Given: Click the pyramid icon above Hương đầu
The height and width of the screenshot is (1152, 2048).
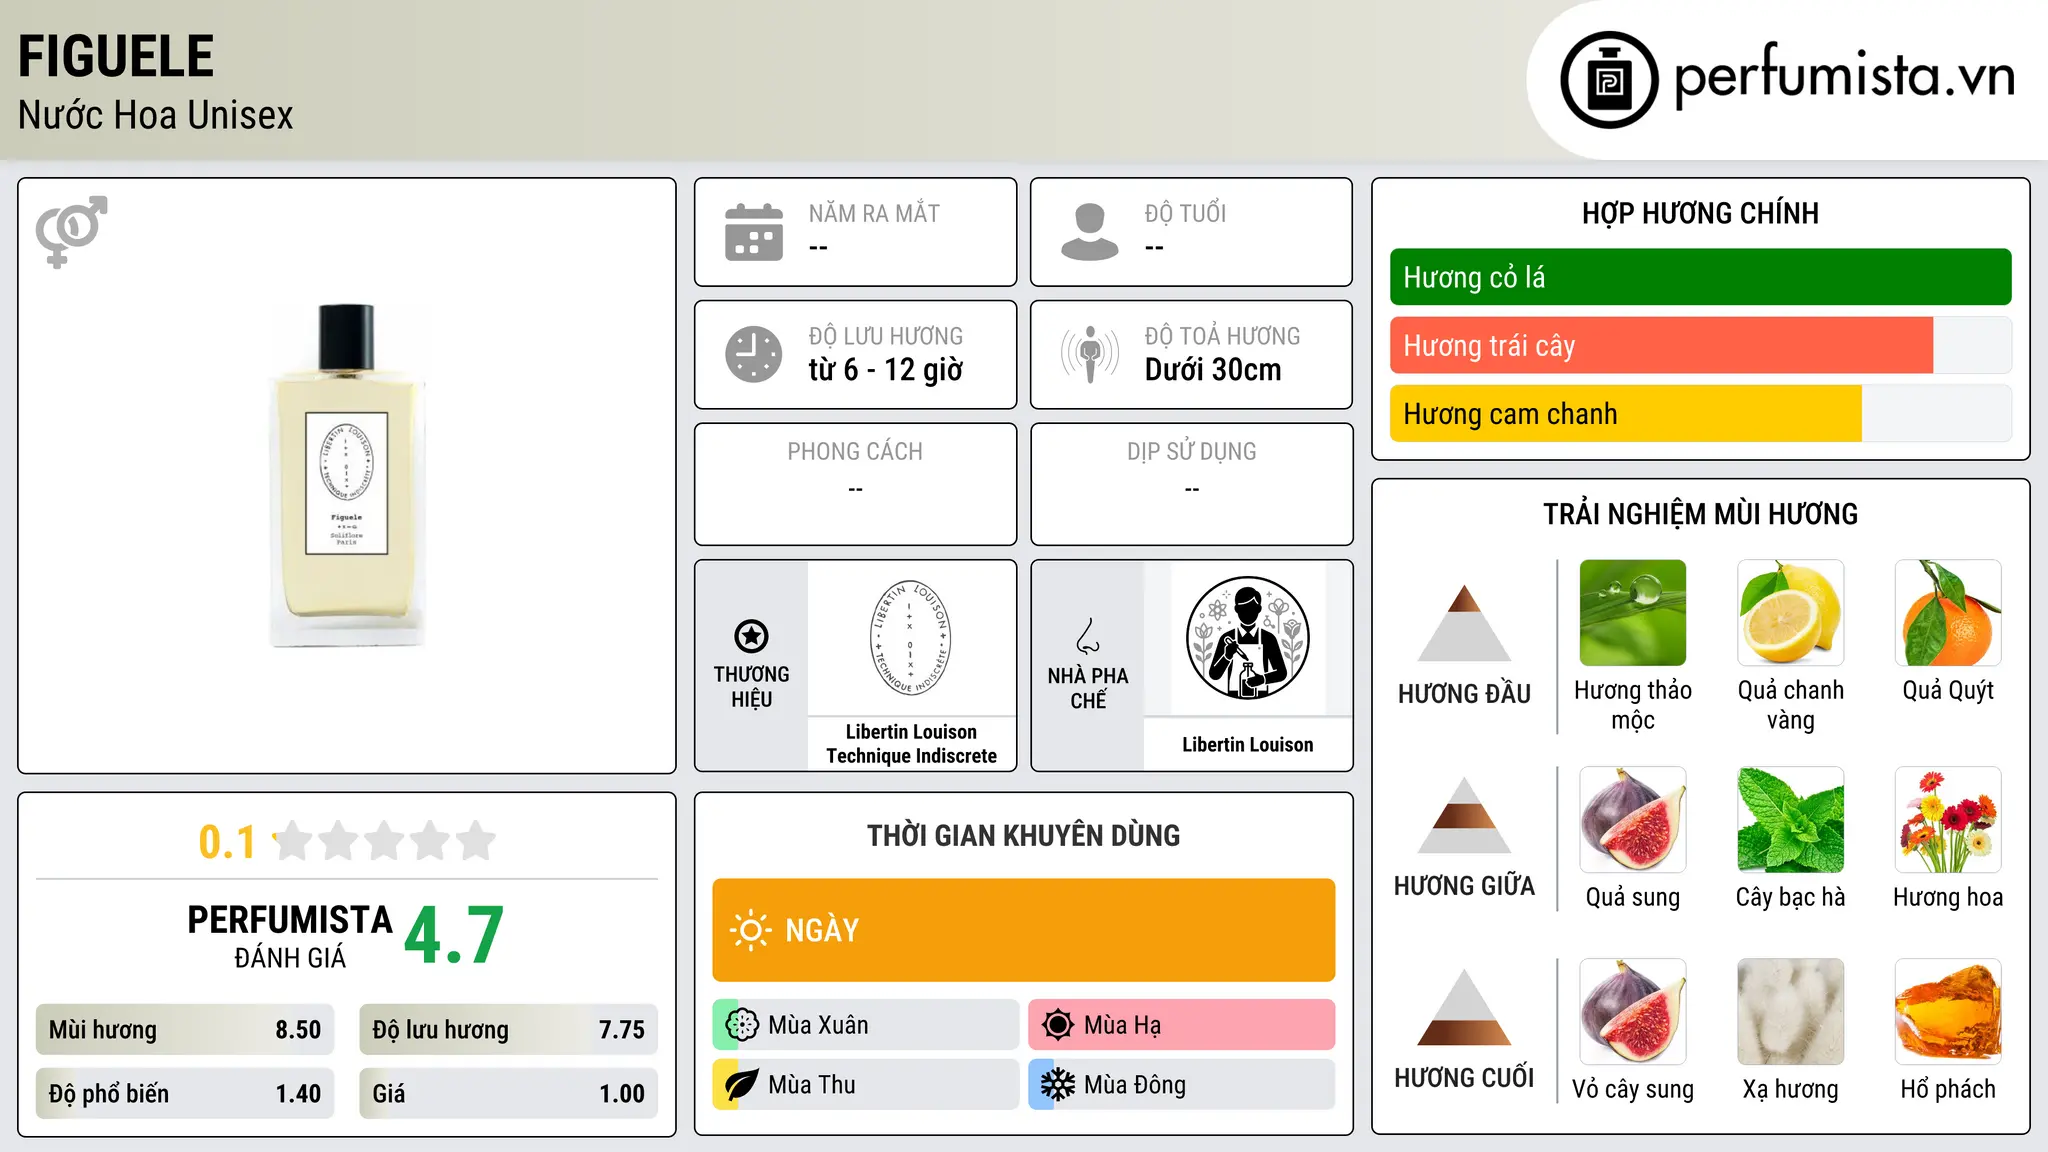Looking at the screenshot, I should [1464, 623].
